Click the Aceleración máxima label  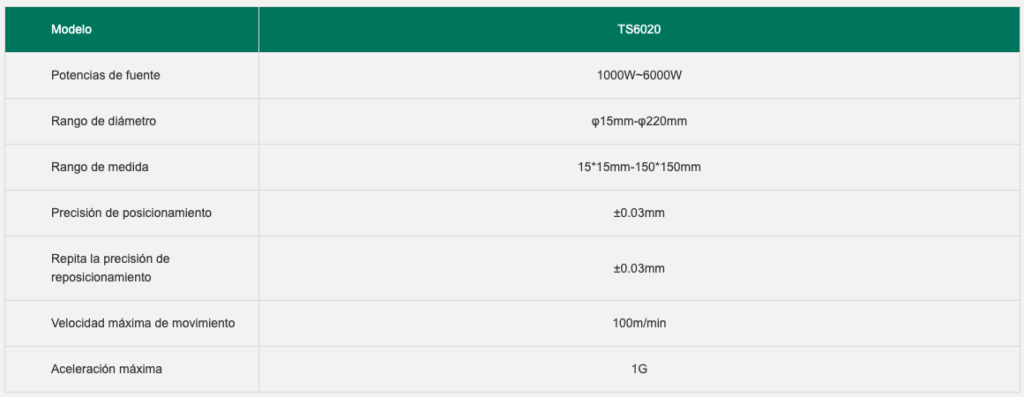point(106,369)
